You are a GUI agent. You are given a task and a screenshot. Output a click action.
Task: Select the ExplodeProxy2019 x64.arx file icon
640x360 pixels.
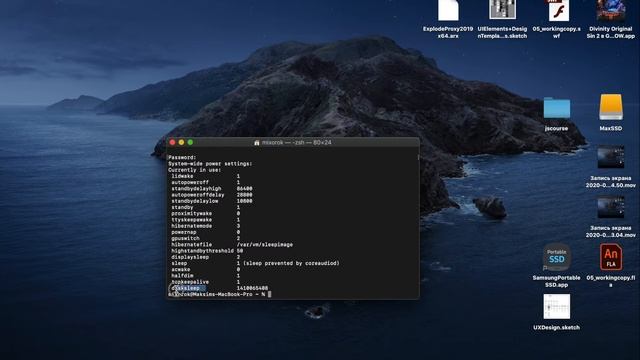(448, 10)
